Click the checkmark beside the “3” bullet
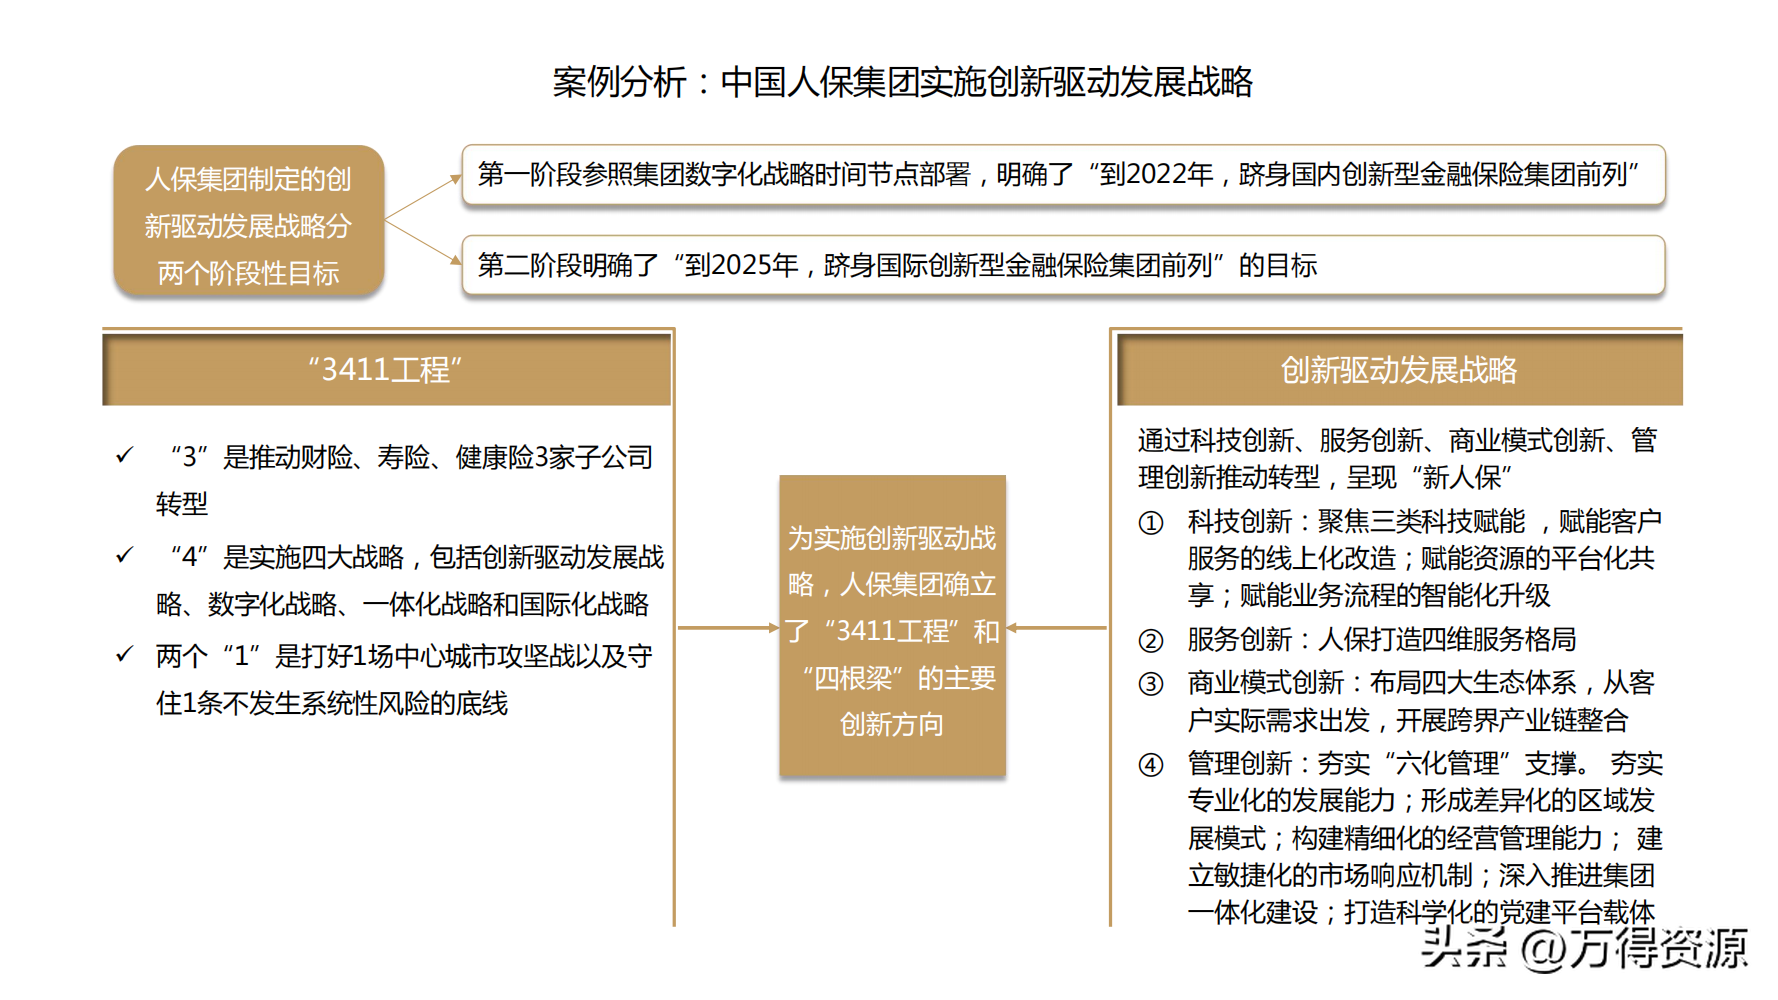 tap(124, 456)
